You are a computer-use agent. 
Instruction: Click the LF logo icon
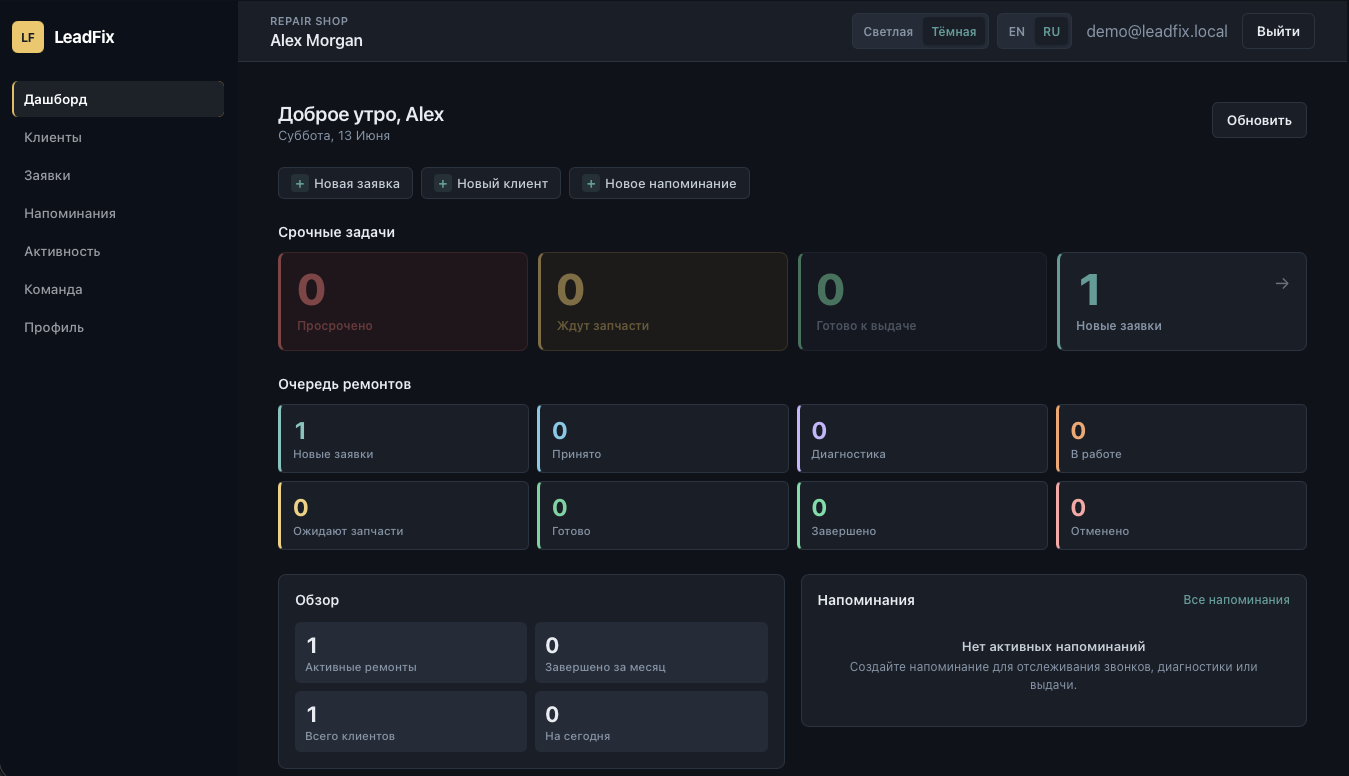(28, 37)
